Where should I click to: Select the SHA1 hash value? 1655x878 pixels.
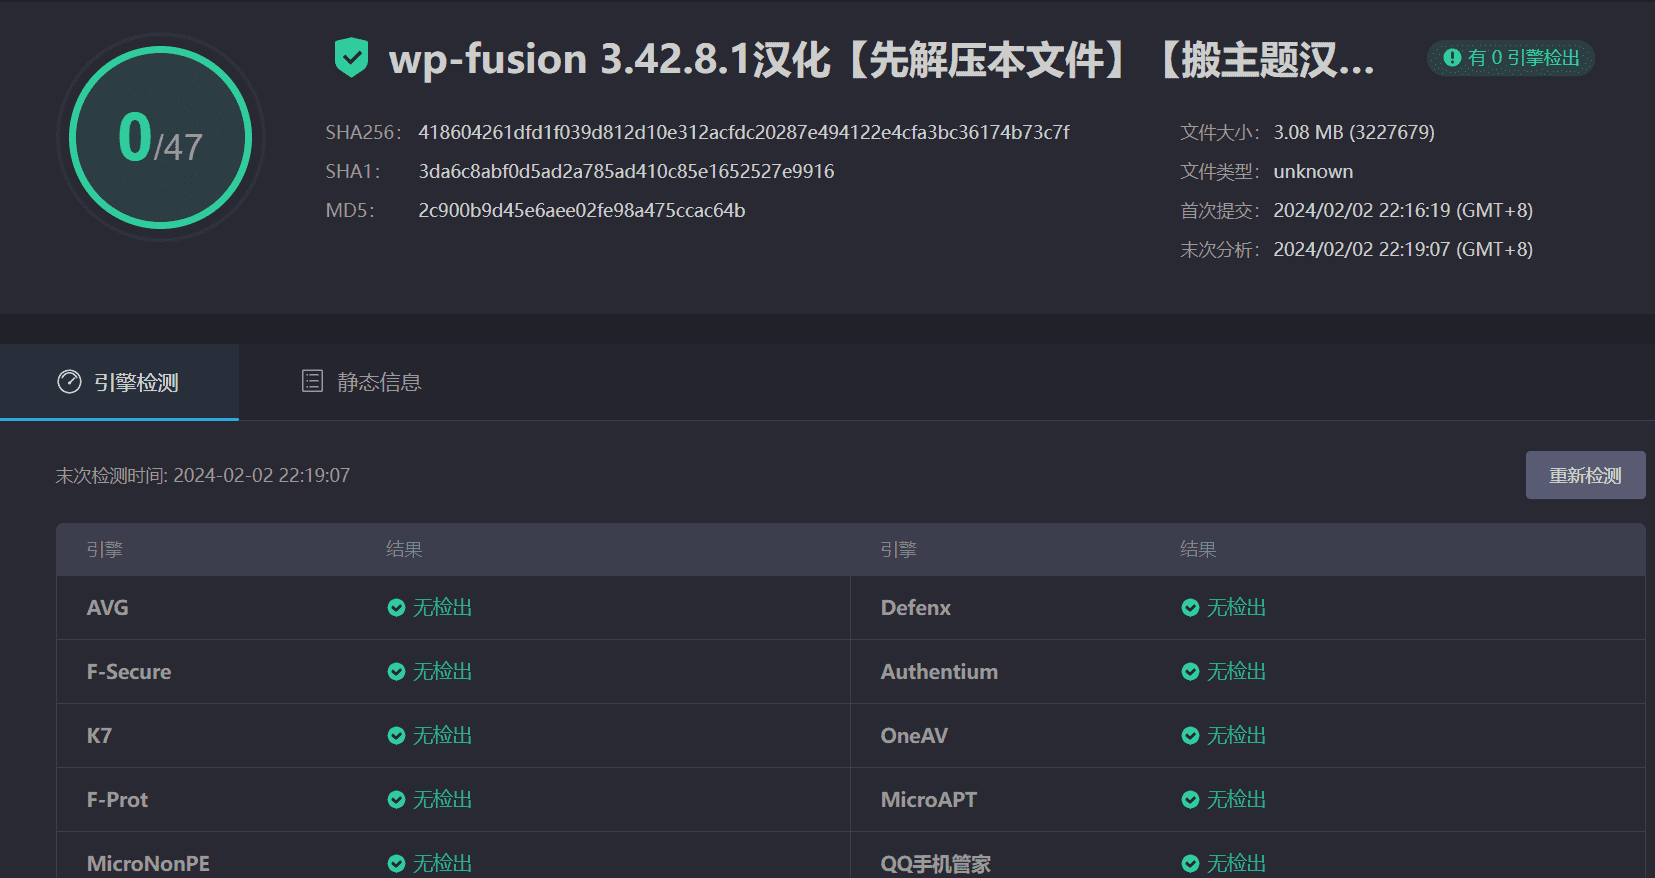point(626,171)
